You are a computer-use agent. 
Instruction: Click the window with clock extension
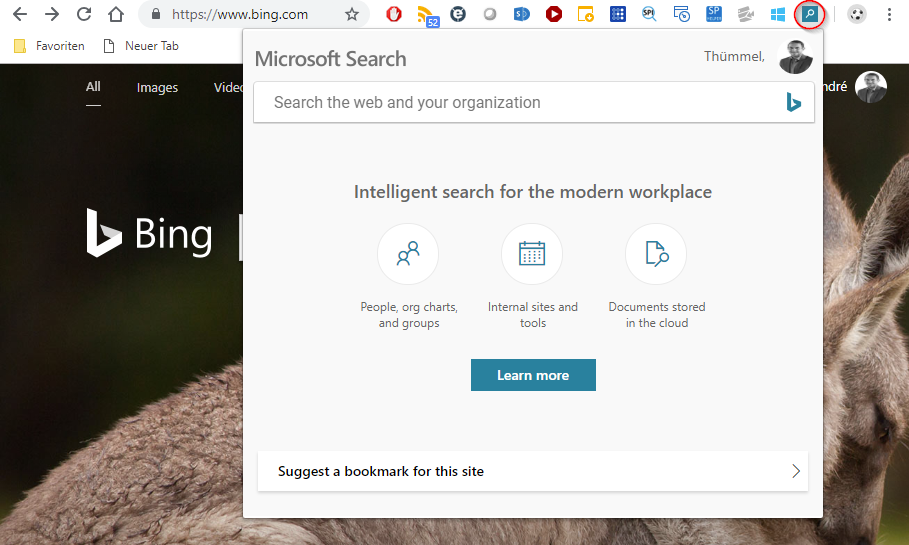pos(681,14)
